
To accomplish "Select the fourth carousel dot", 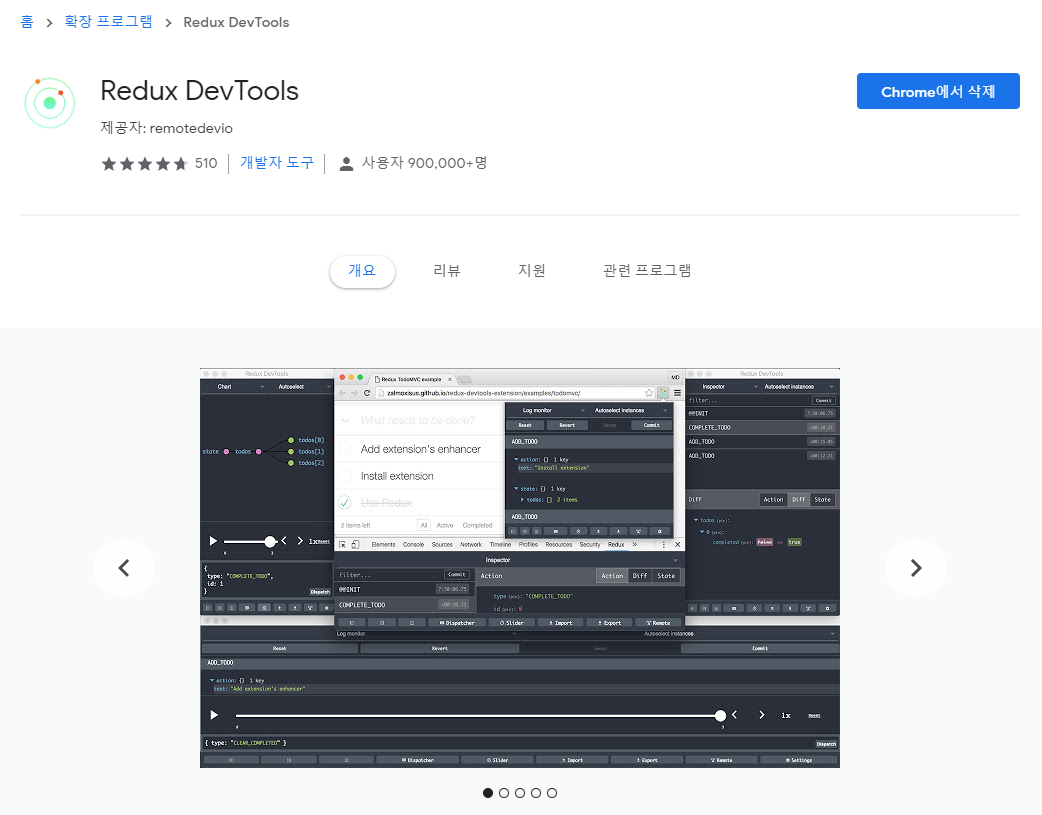I will [536, 792].
